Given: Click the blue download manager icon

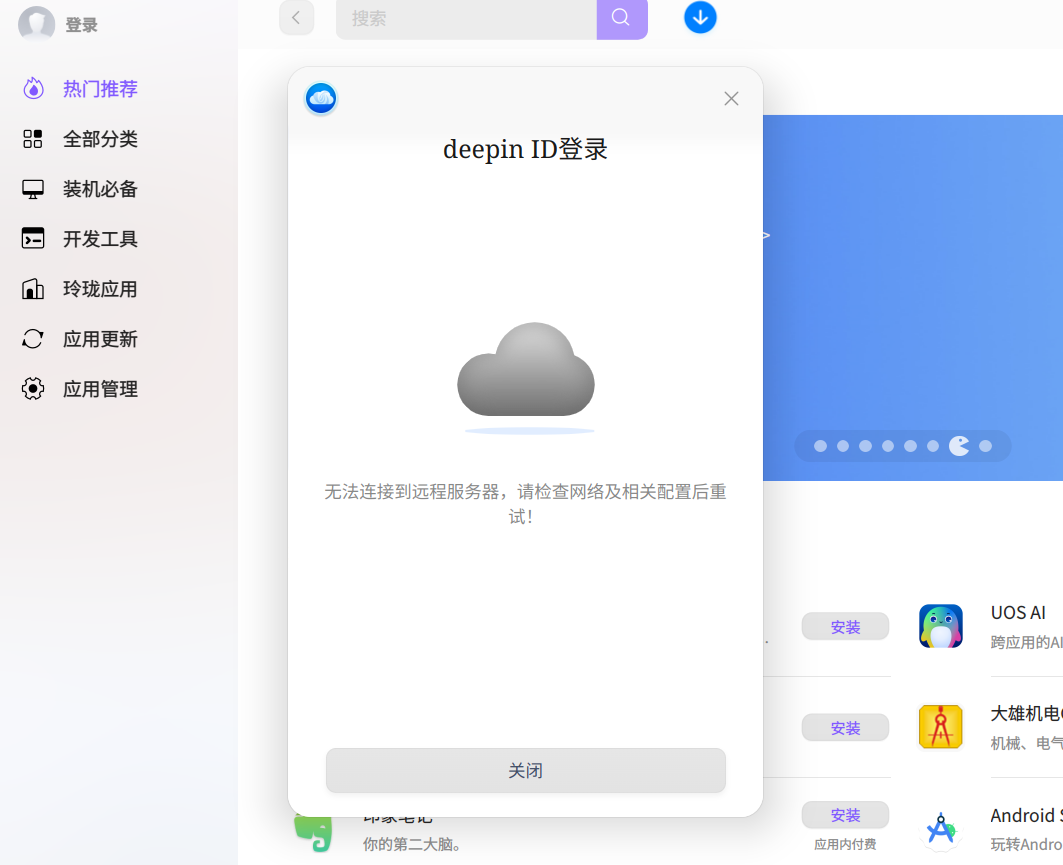Looking at the screenshot, I should [700, 18].
